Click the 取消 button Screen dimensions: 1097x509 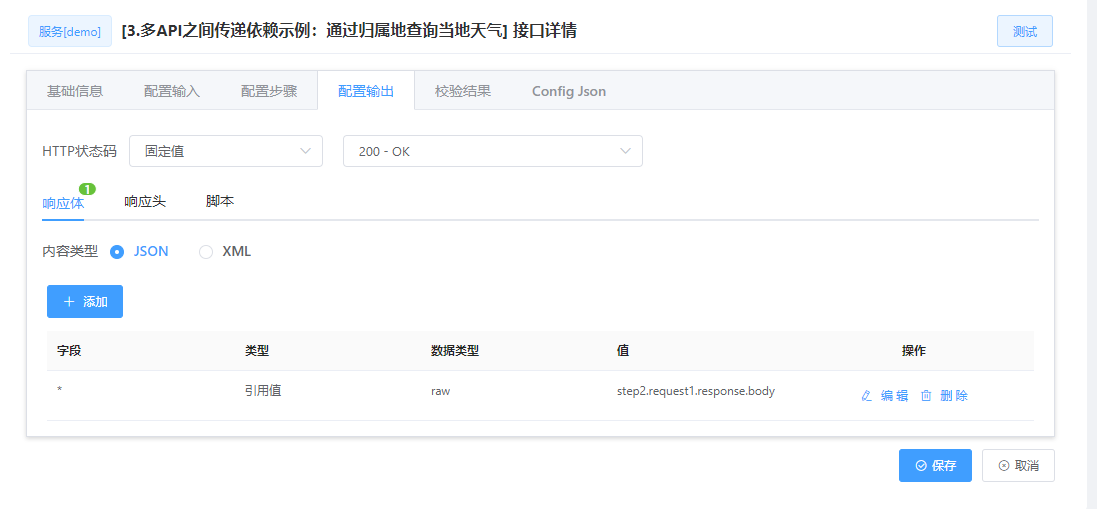click(1019, 466)
